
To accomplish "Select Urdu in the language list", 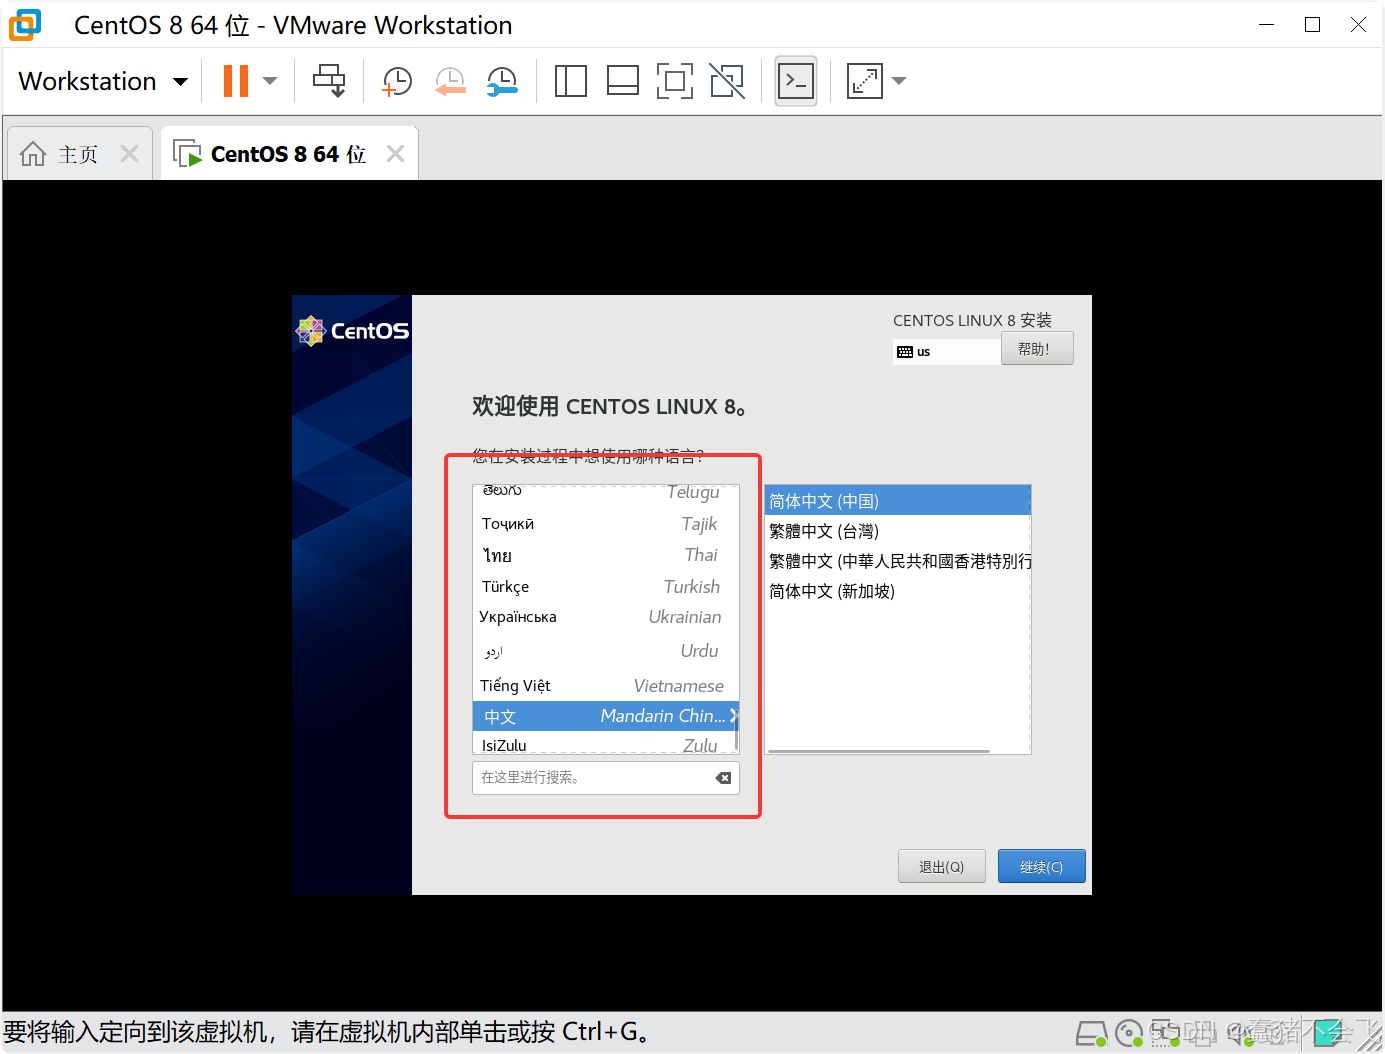I will [604, 651].
